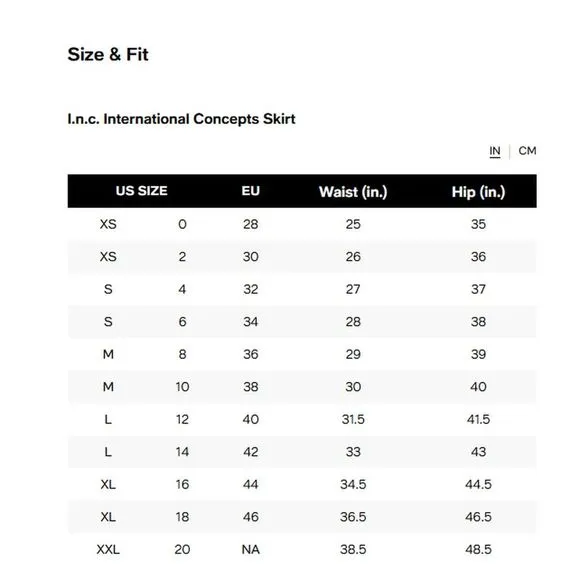
Task: Select the XS size 0 row
Action: click(x=302, y=224)
